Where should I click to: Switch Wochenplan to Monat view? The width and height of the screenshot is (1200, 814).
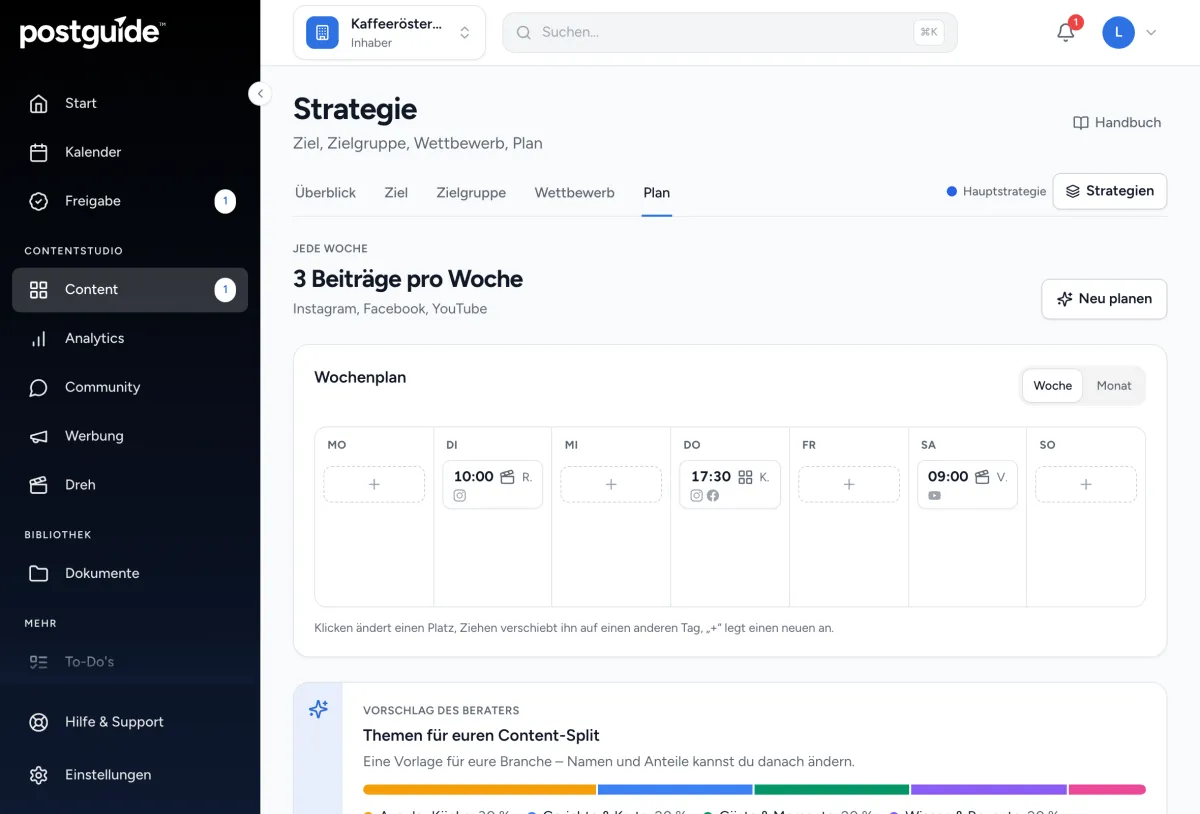[x=1114, y=386]
